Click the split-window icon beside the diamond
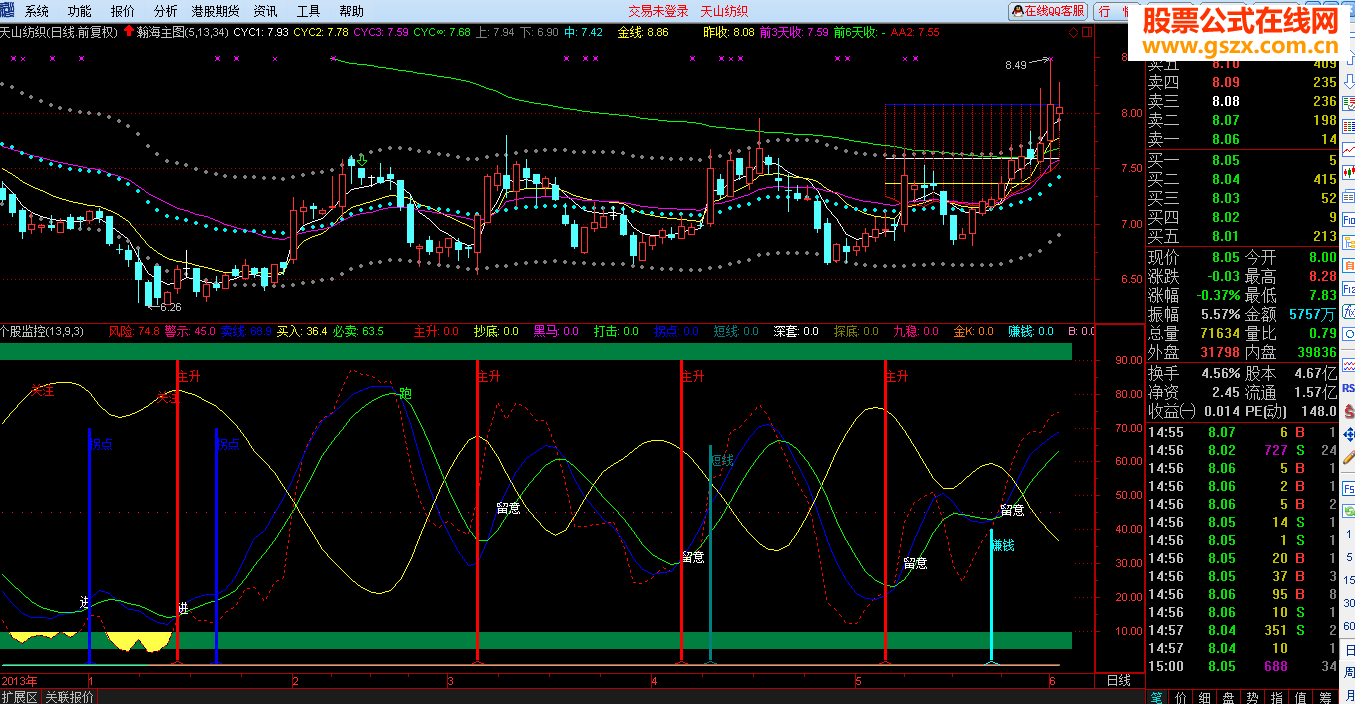1355x704 pixels. coord(1087,32)
